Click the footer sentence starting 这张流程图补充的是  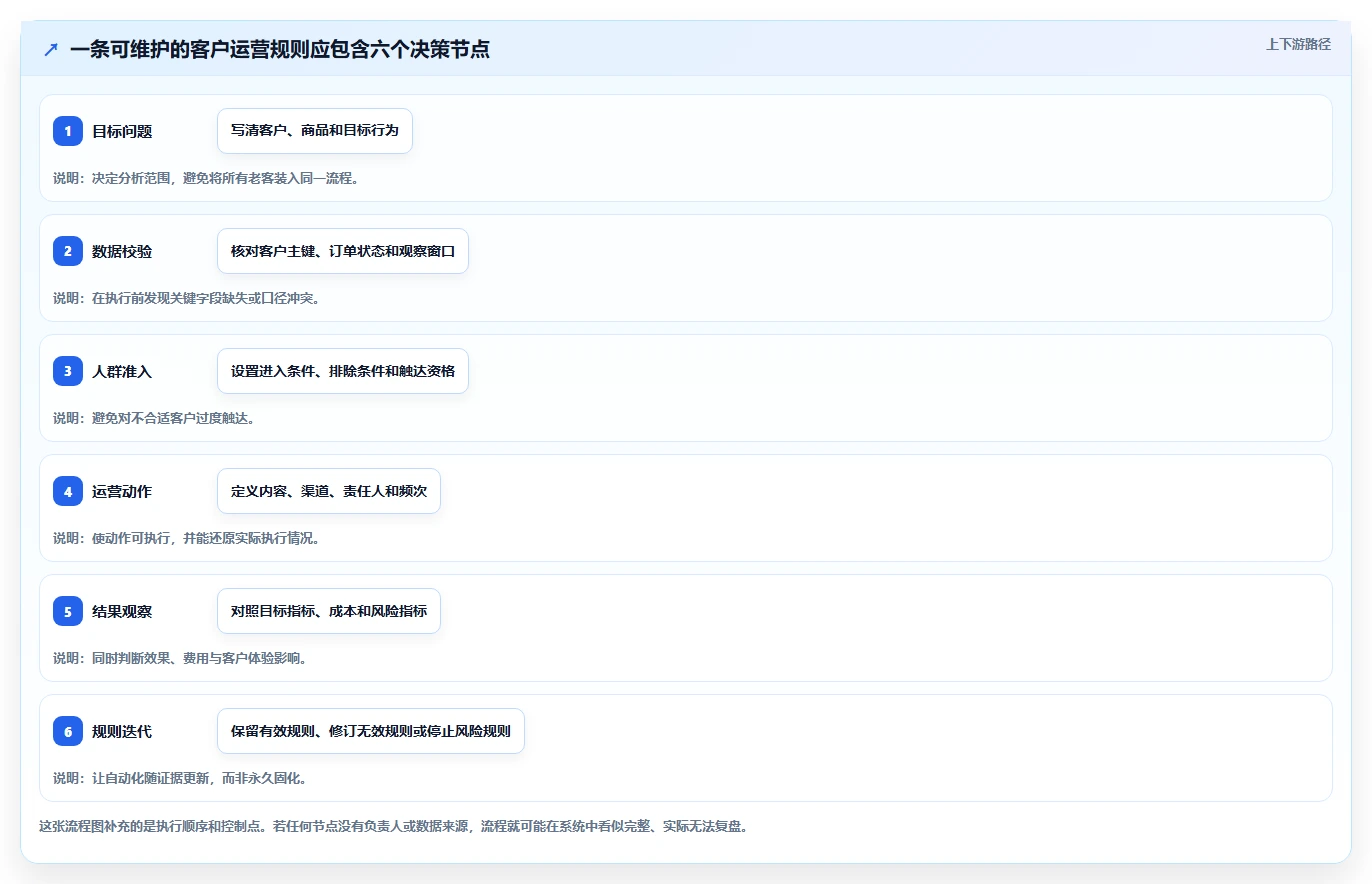pos(393,827)
